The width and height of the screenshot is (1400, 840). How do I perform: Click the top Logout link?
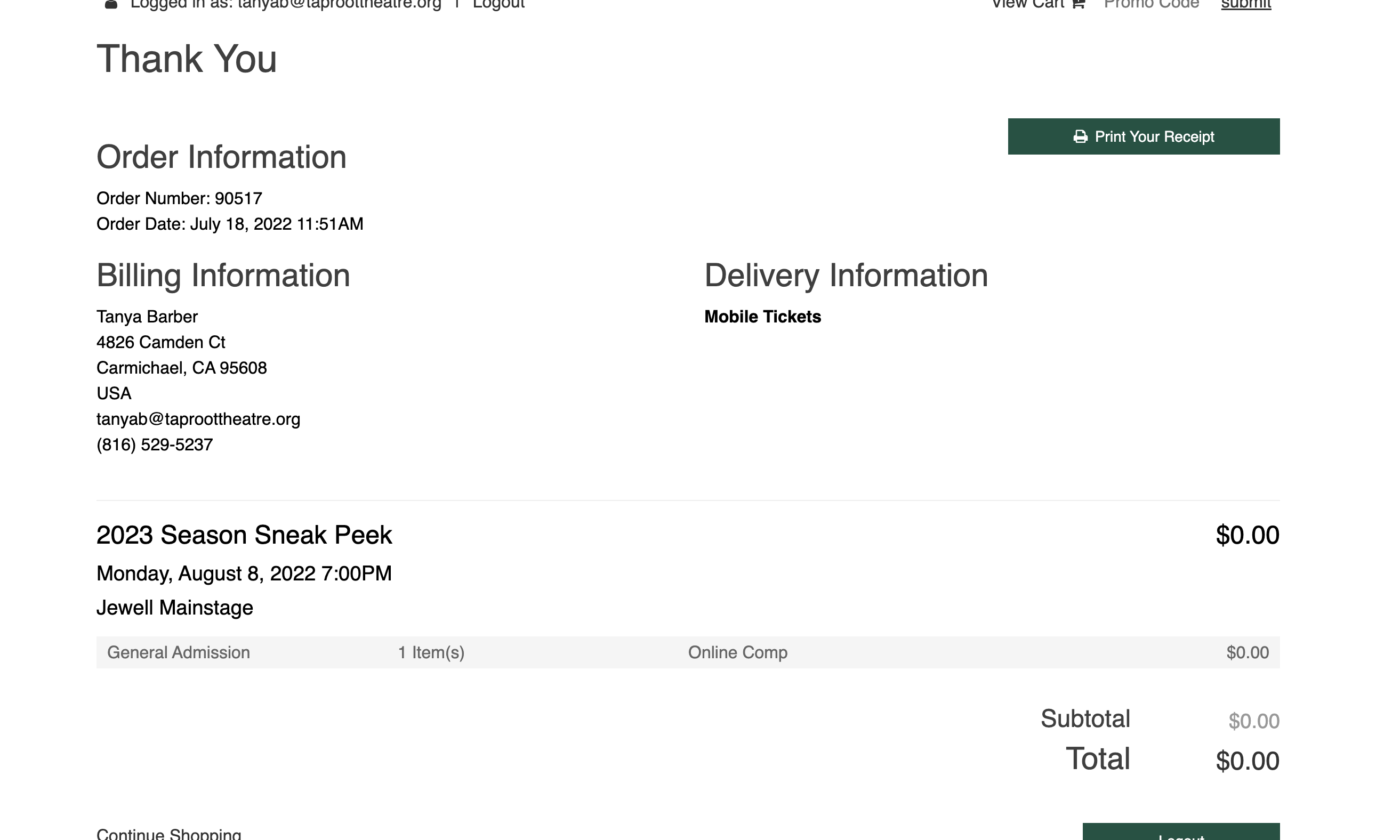coord(498,4)
